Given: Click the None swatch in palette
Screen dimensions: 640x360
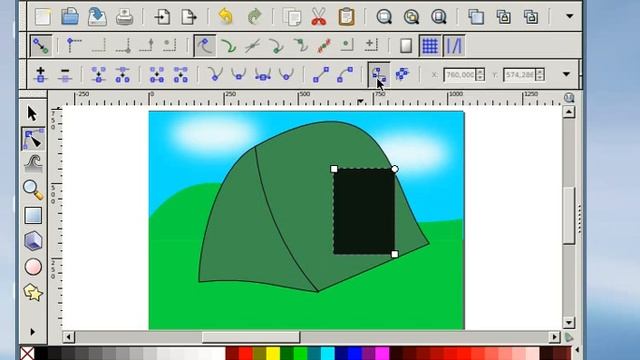Looking at the screenshot, I should [x=27, y=353].
